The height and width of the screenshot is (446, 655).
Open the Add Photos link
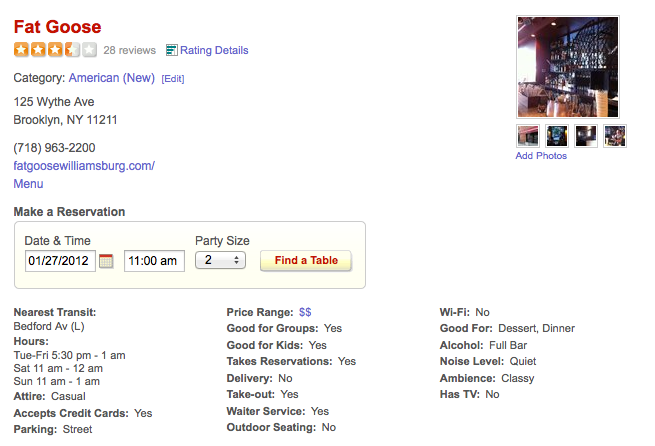(x=541, y=156)
